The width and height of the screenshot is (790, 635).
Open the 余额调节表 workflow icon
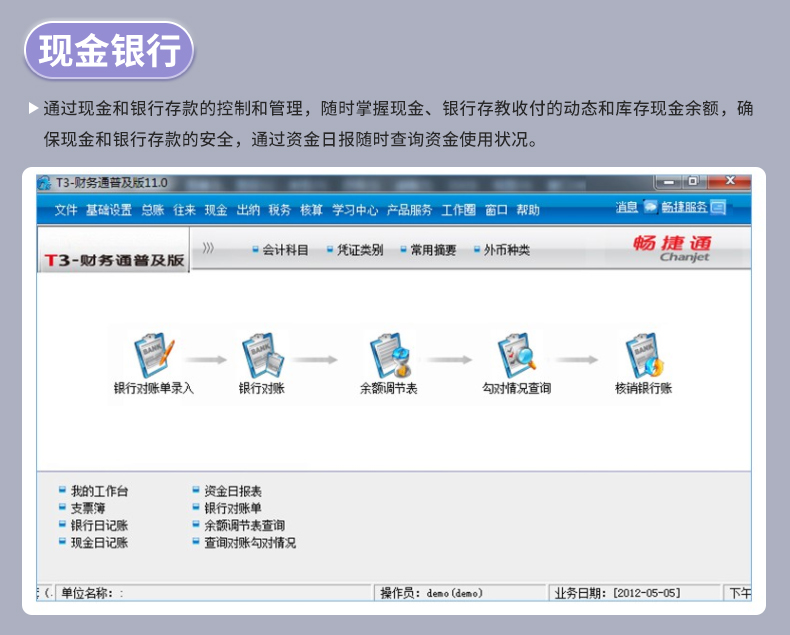point(390,356)
